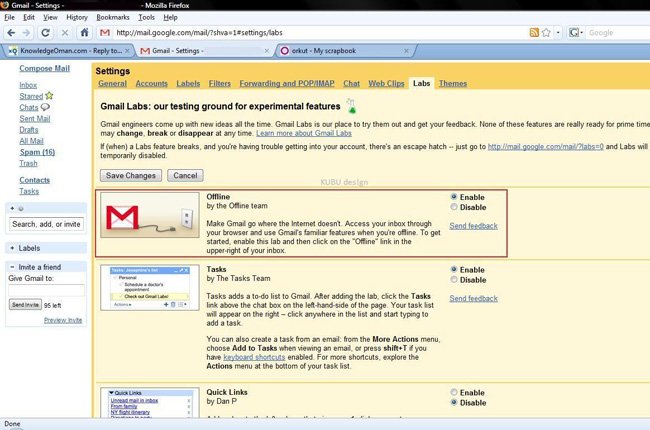The image size is (650, 430).
Task: Click Send feedback for the Tasks lab
Action: click(473, 299)
